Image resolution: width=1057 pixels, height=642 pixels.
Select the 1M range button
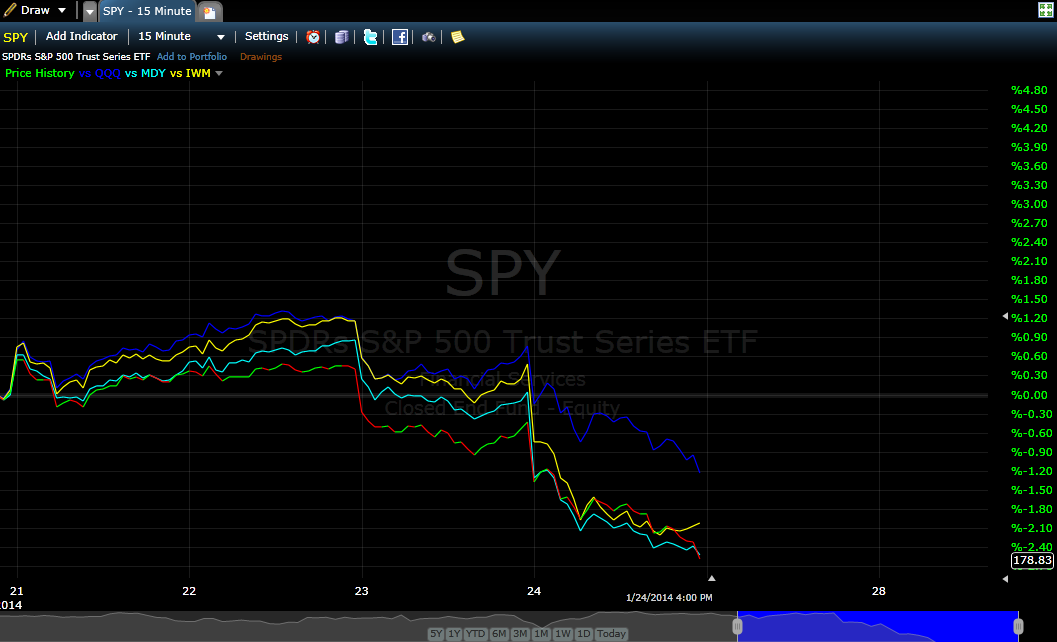pos(541,634)
